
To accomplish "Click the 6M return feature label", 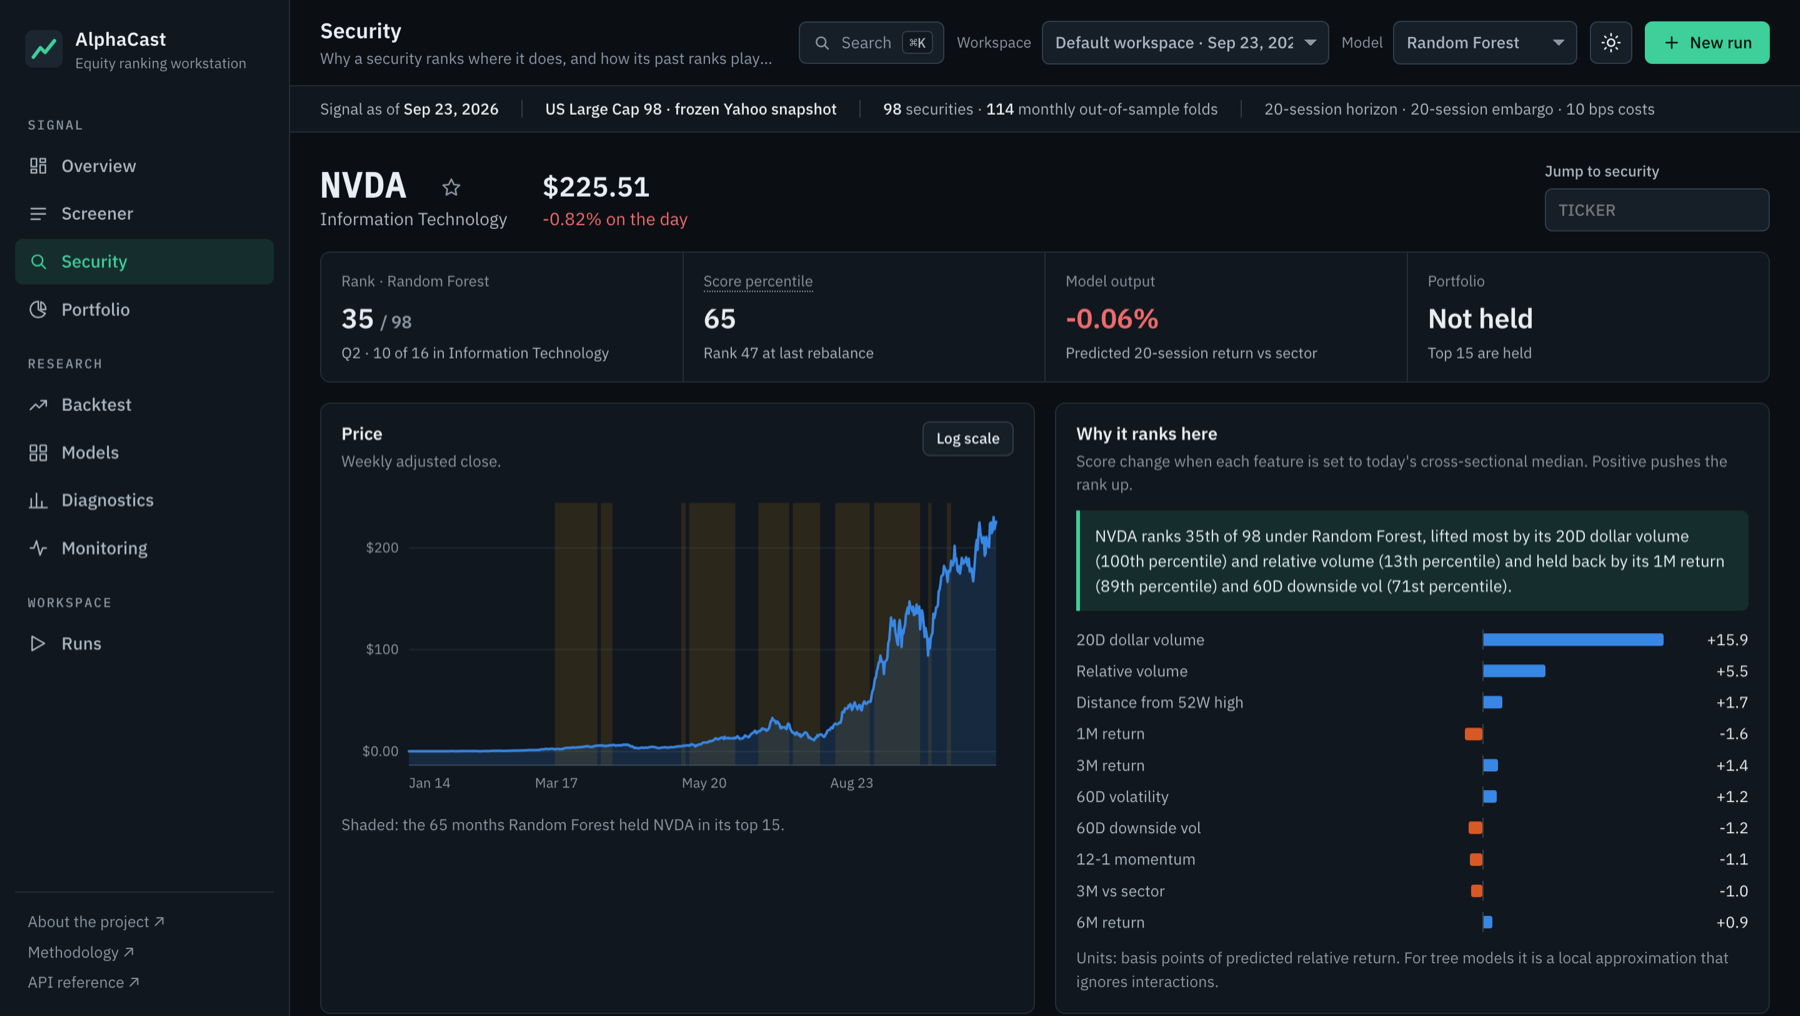I will click(x=1110, y=922).
